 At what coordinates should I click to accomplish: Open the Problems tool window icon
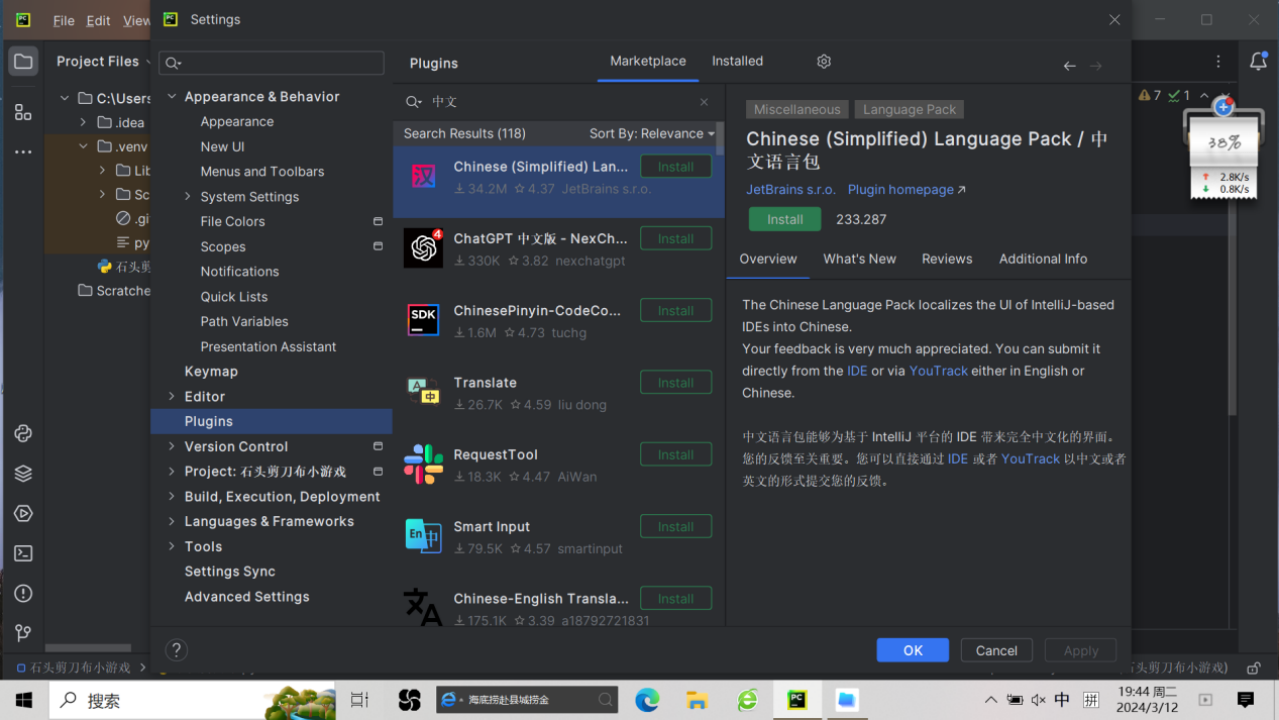tap(23, 593)
